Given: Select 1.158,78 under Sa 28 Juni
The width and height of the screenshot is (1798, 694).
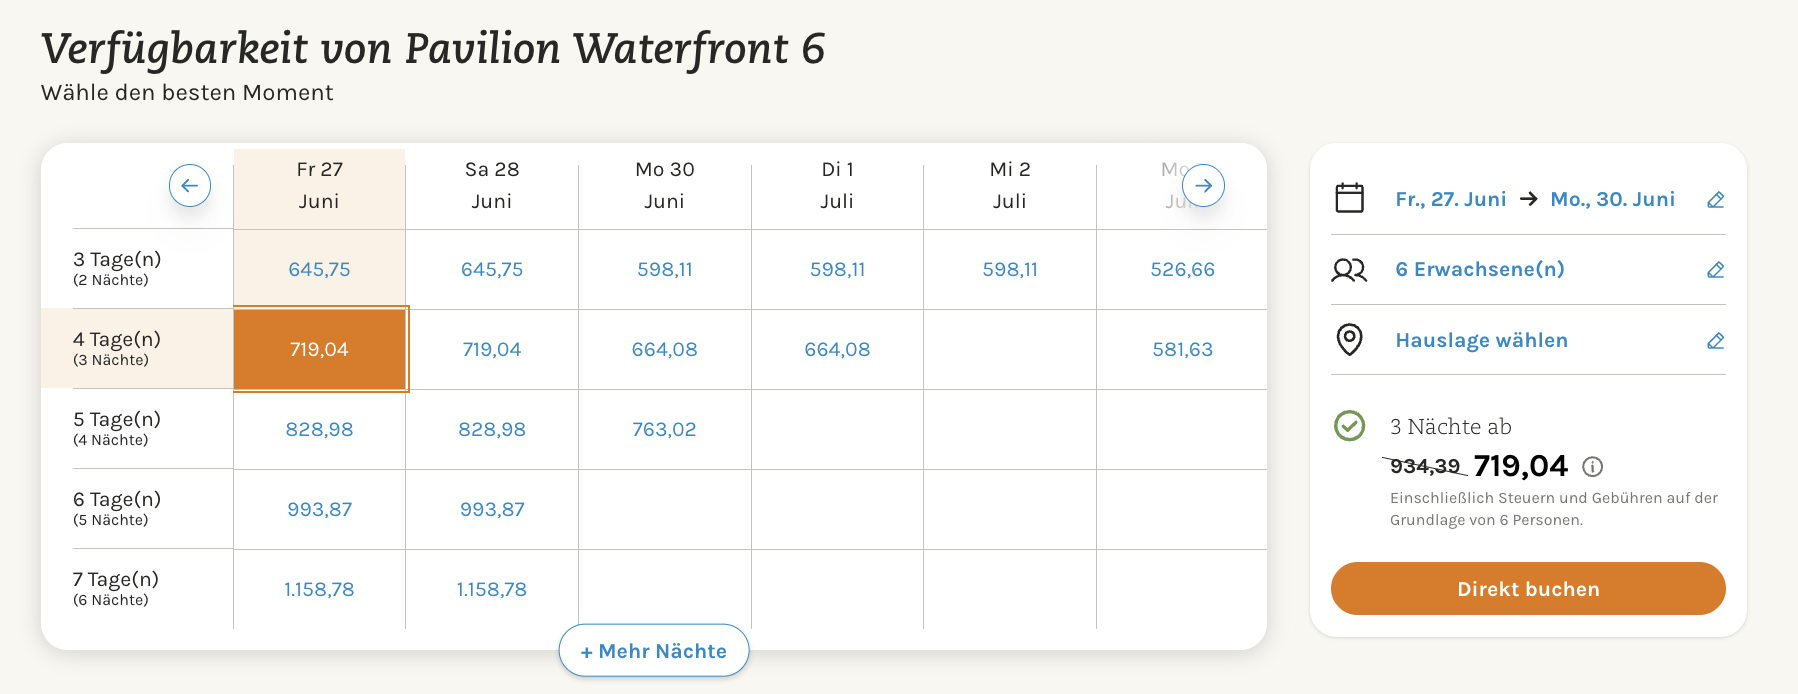Looking at the screenshot, I should pos(492,589).
